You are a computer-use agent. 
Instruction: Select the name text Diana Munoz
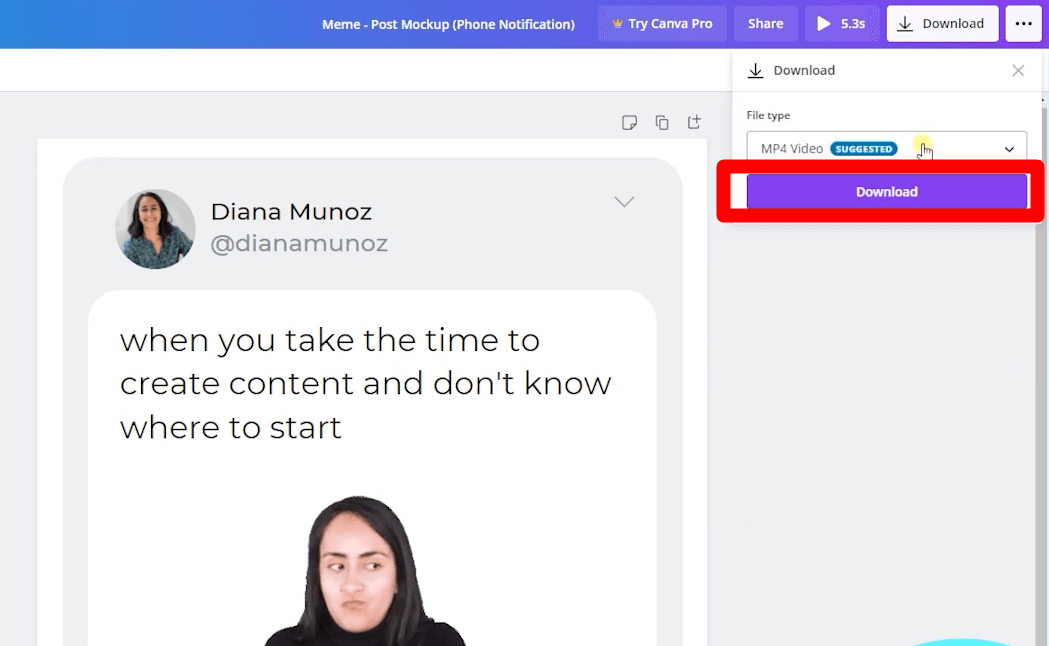point(291,212)
